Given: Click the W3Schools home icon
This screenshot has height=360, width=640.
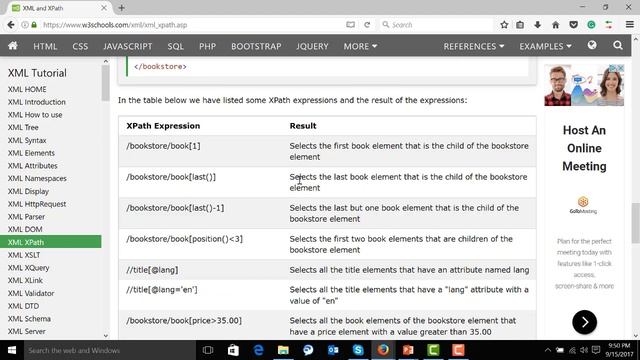Looking at the screenshot, I should click(x=13, y=46).
